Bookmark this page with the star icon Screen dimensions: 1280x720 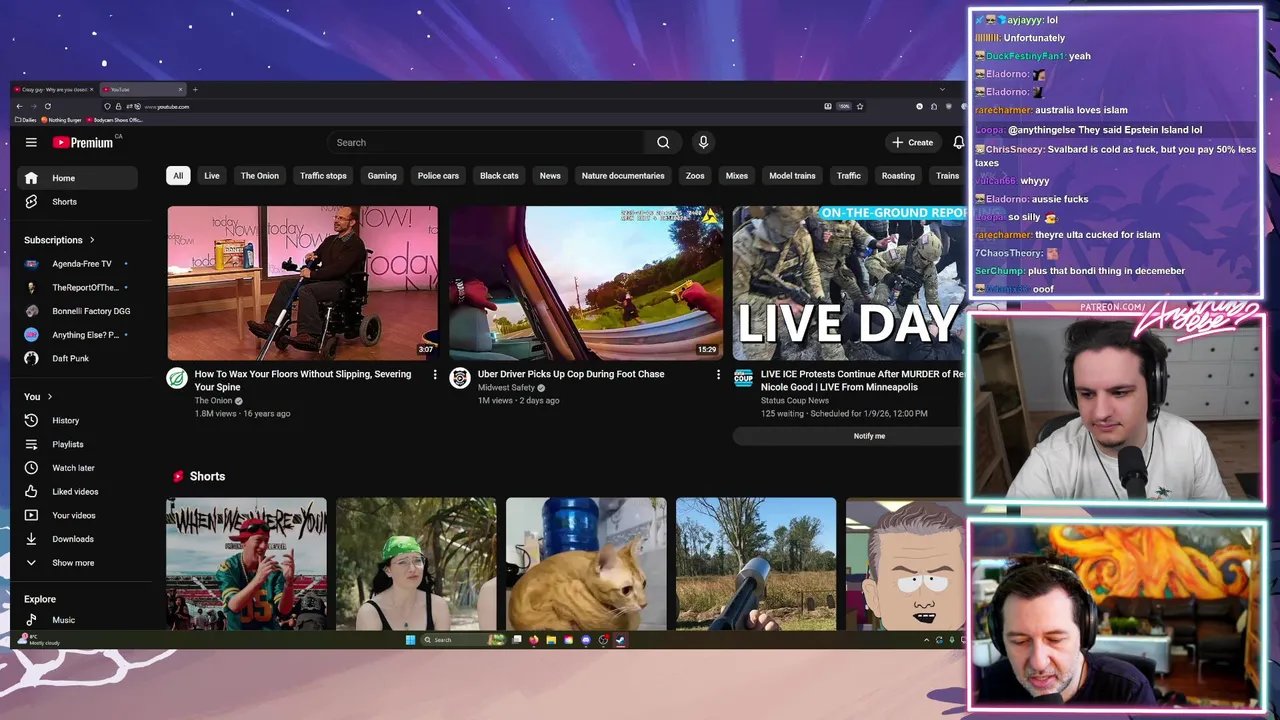pos(859,106)
